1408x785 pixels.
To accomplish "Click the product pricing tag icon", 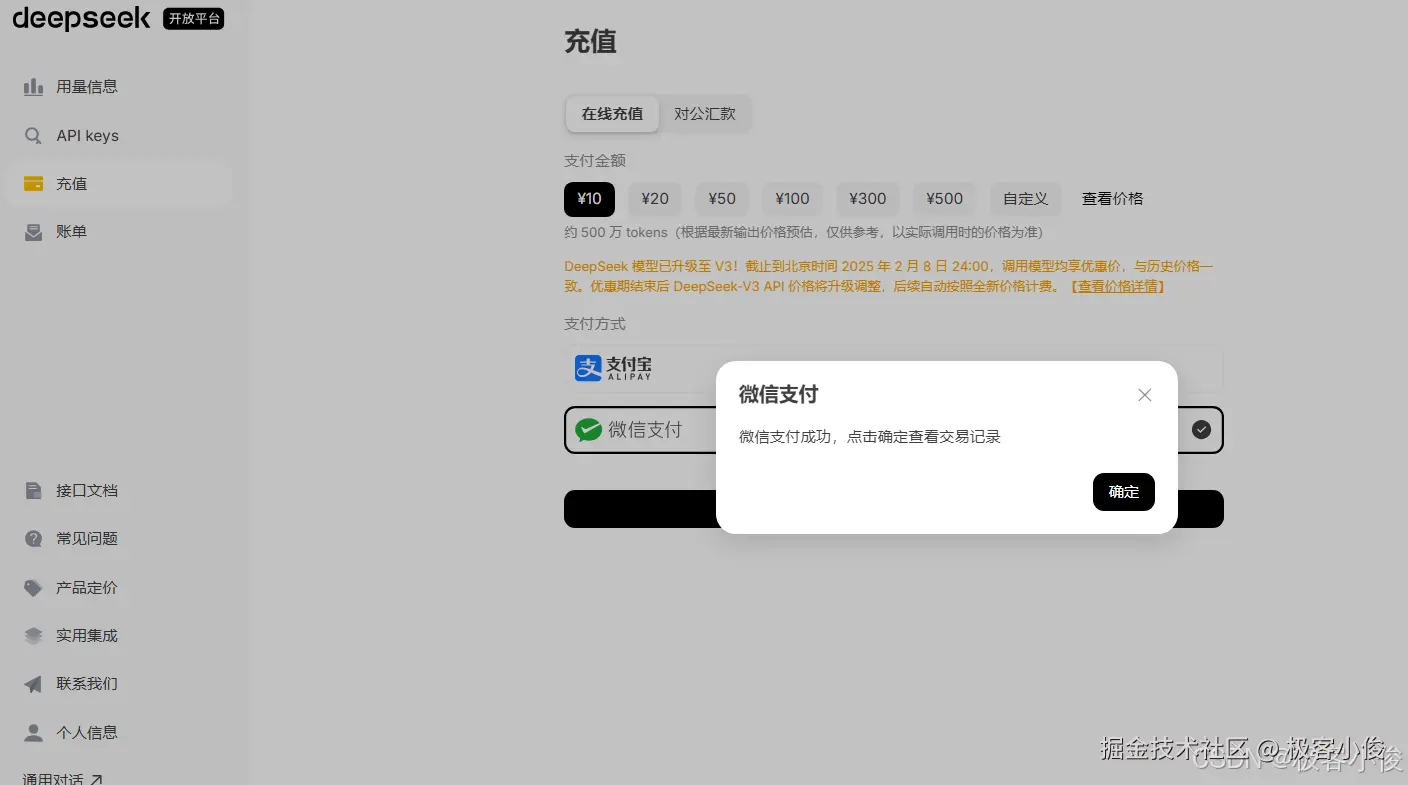I will pos(33,588).
